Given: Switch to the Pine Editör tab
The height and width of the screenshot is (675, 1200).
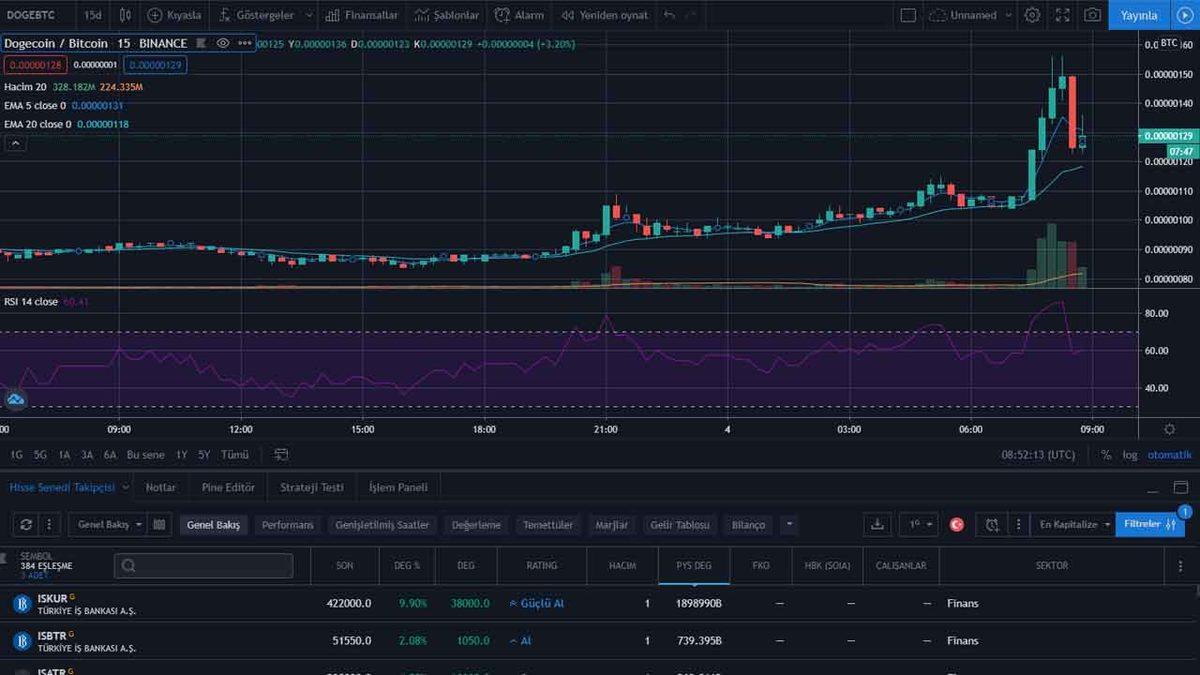Looking at the screenshot, I should point(228,487).
